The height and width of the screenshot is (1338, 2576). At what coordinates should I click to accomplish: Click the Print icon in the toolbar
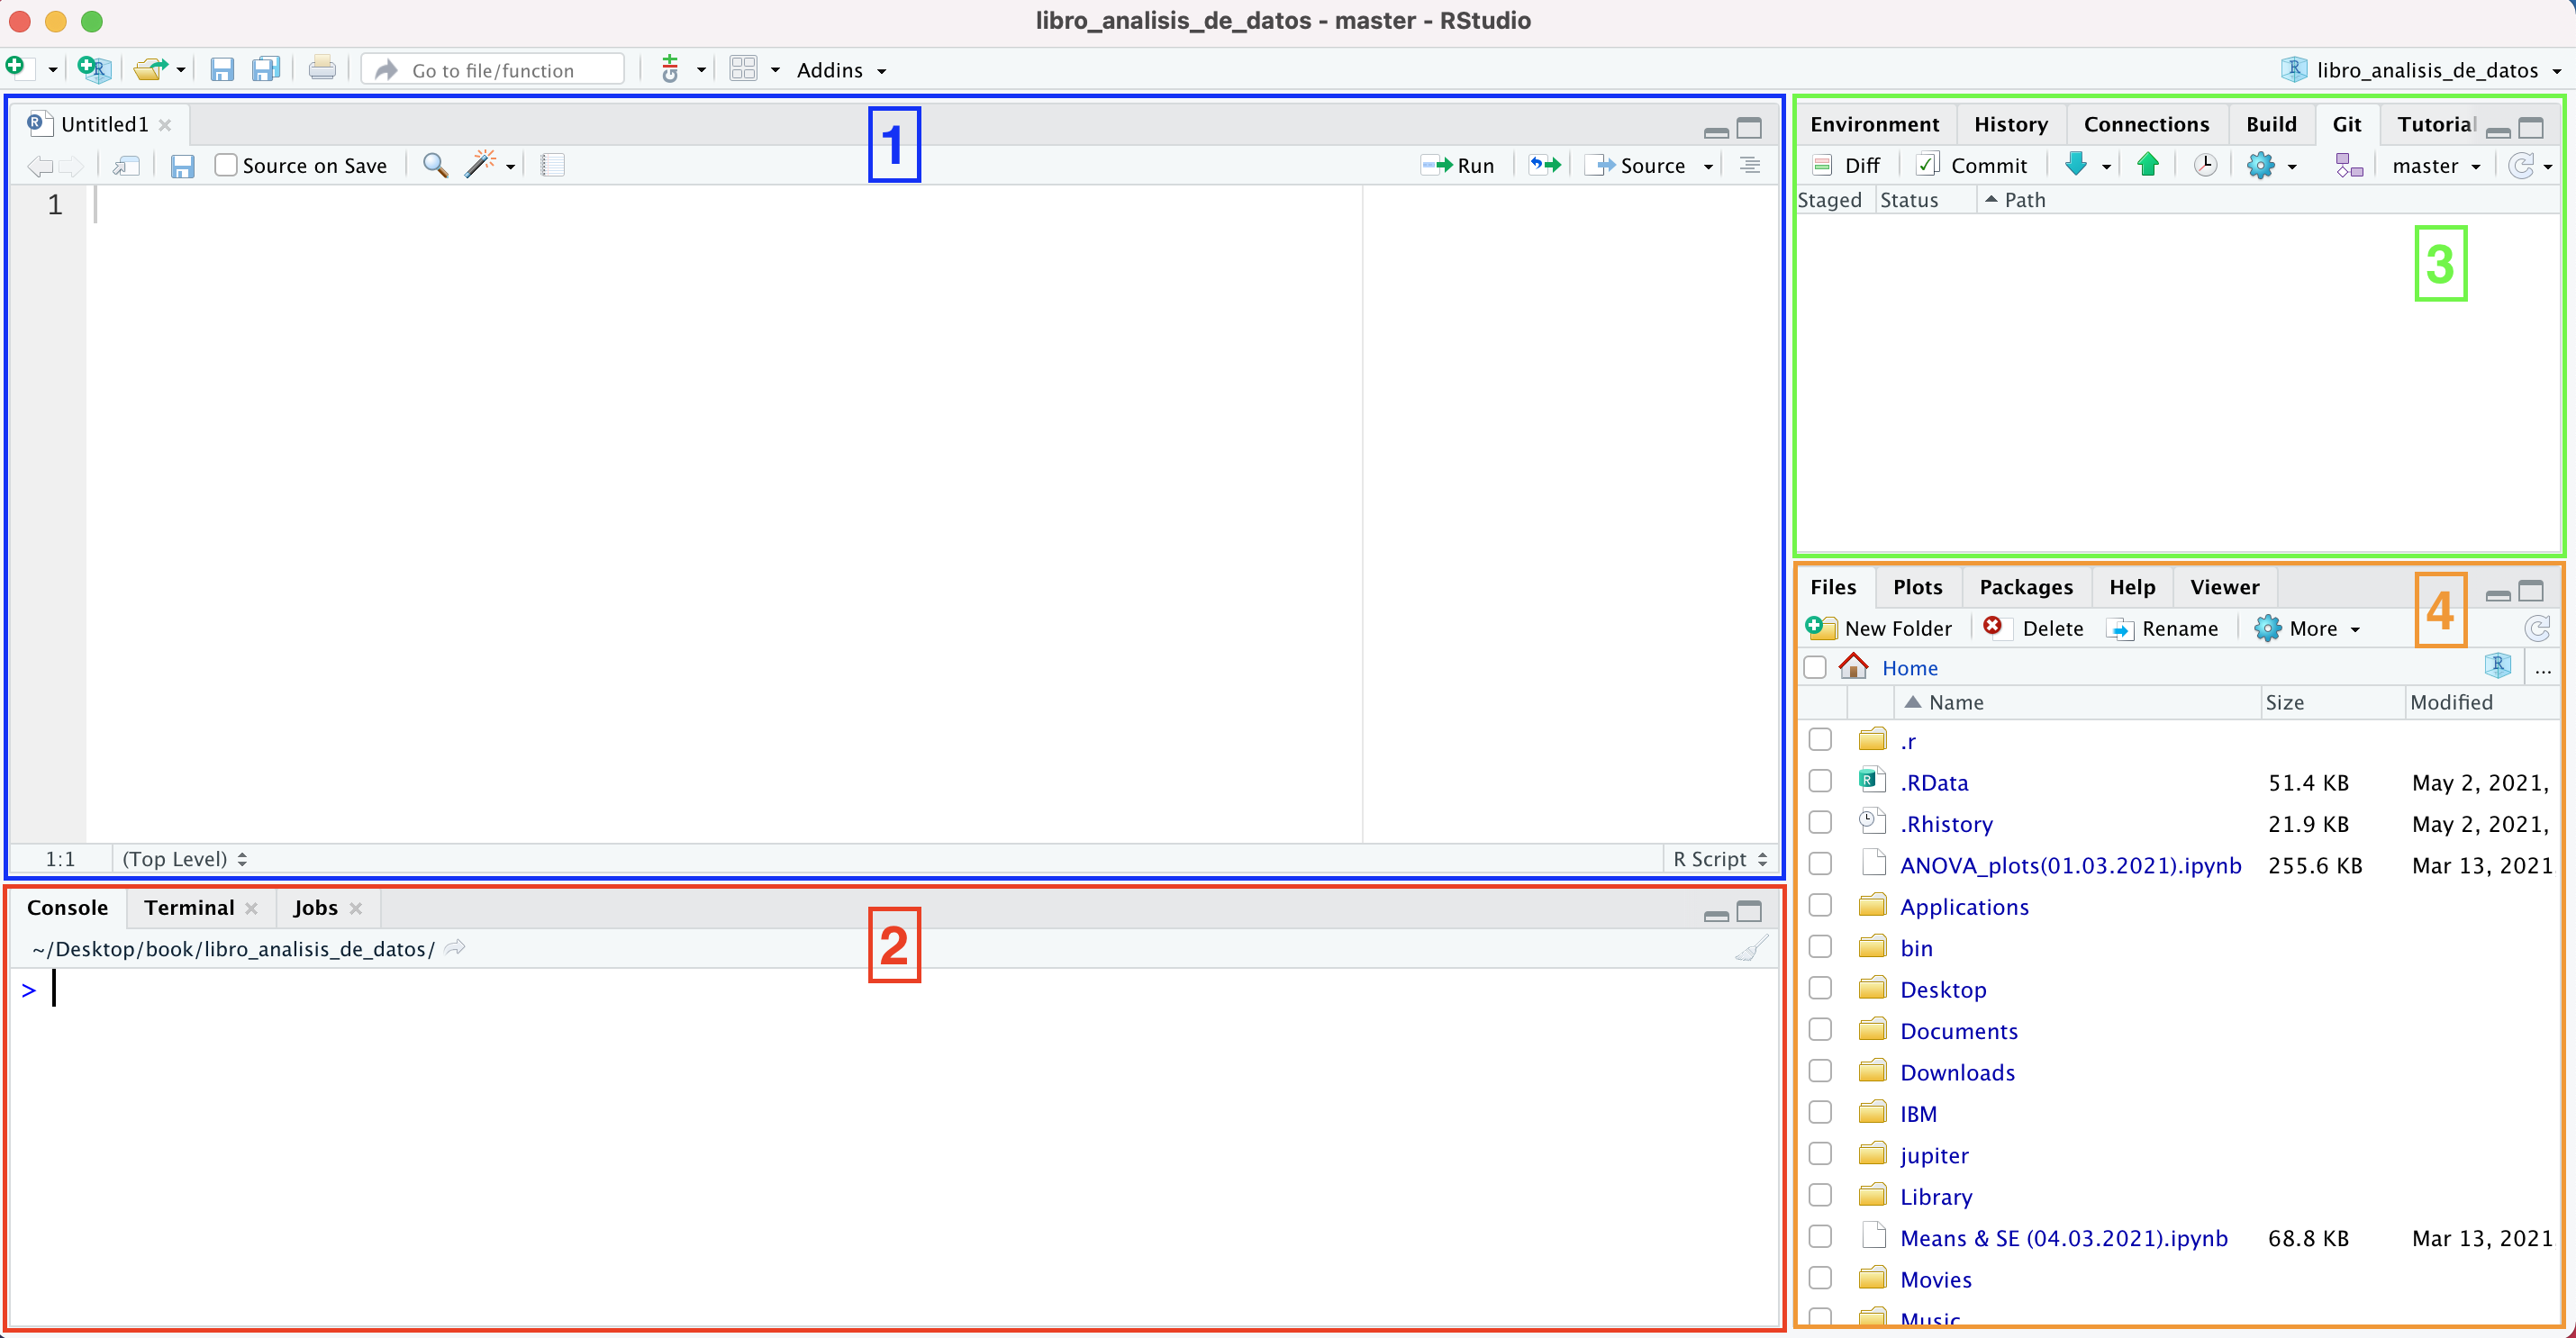coord(321,69)
